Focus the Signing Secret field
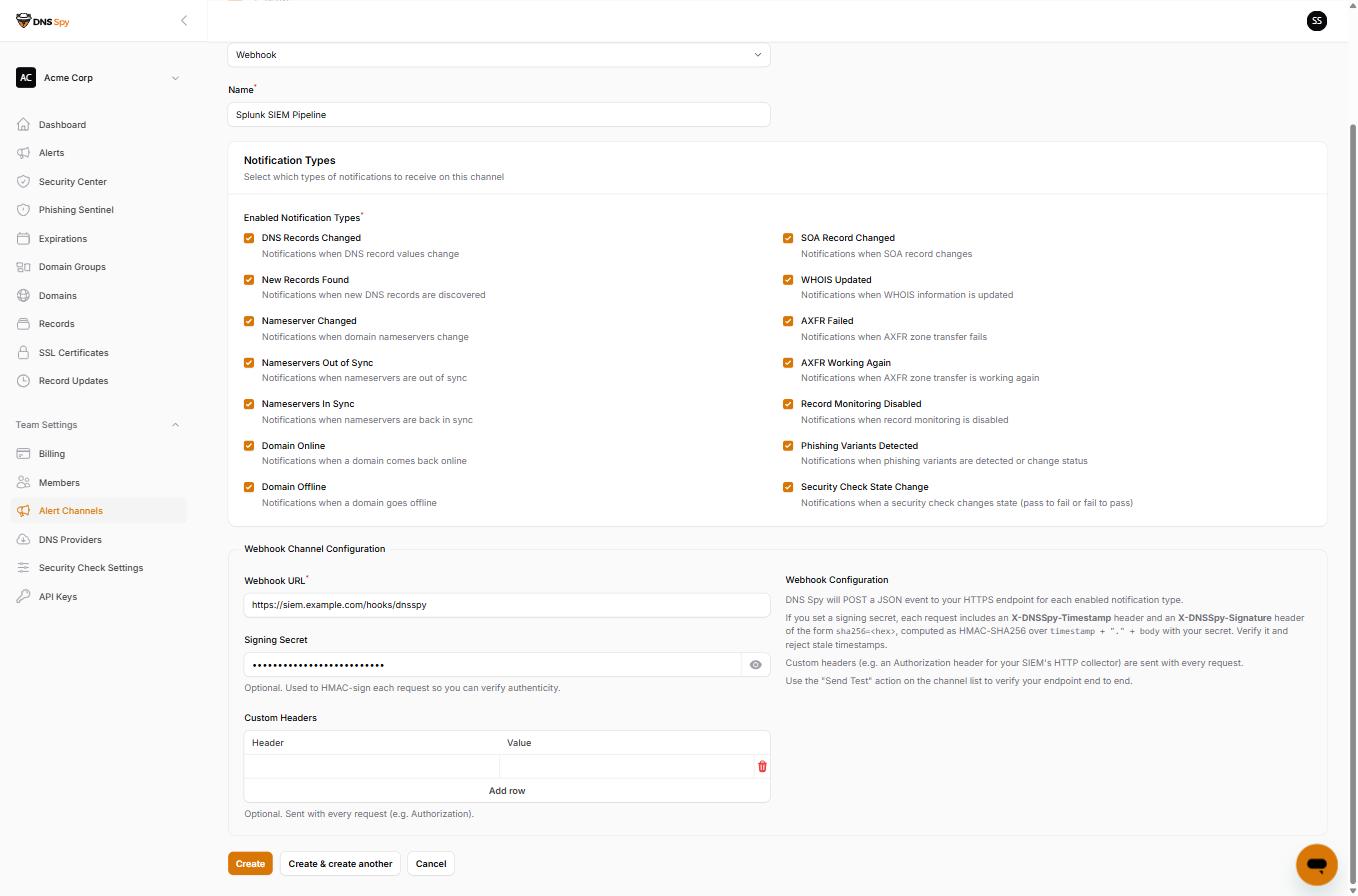Screen dimensions: 1358x896 (493, 665)
